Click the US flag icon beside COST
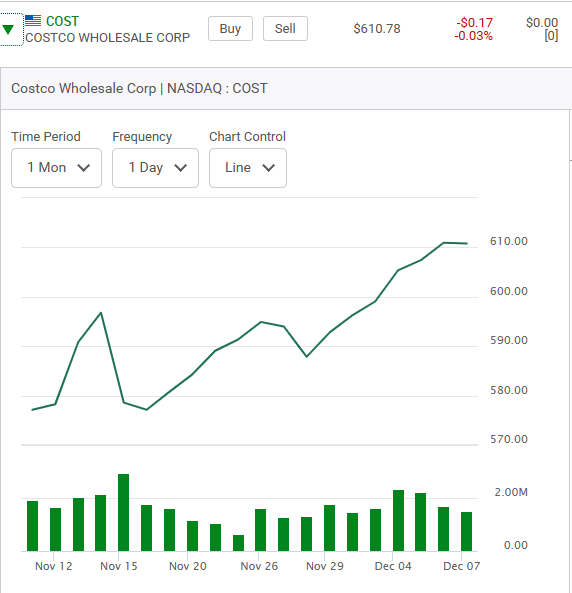Image resolution: width=572 pixels, height=593 pixels. (33, 21)
